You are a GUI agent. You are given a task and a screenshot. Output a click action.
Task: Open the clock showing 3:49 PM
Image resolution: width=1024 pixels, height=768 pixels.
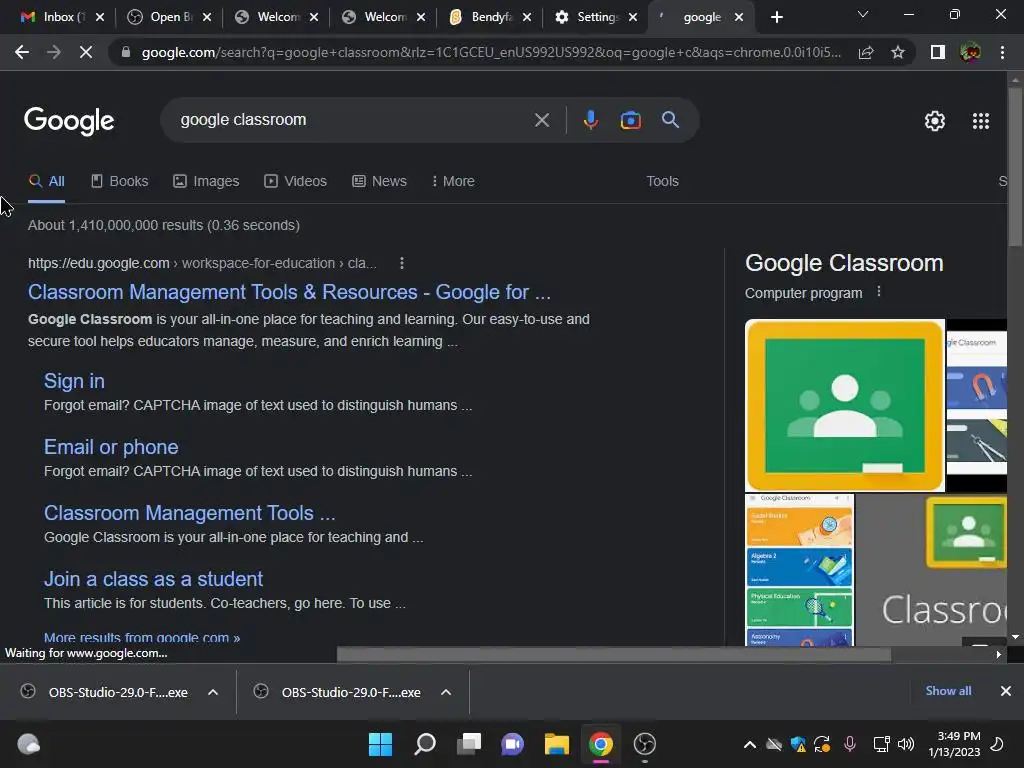(x=954, y=744)
